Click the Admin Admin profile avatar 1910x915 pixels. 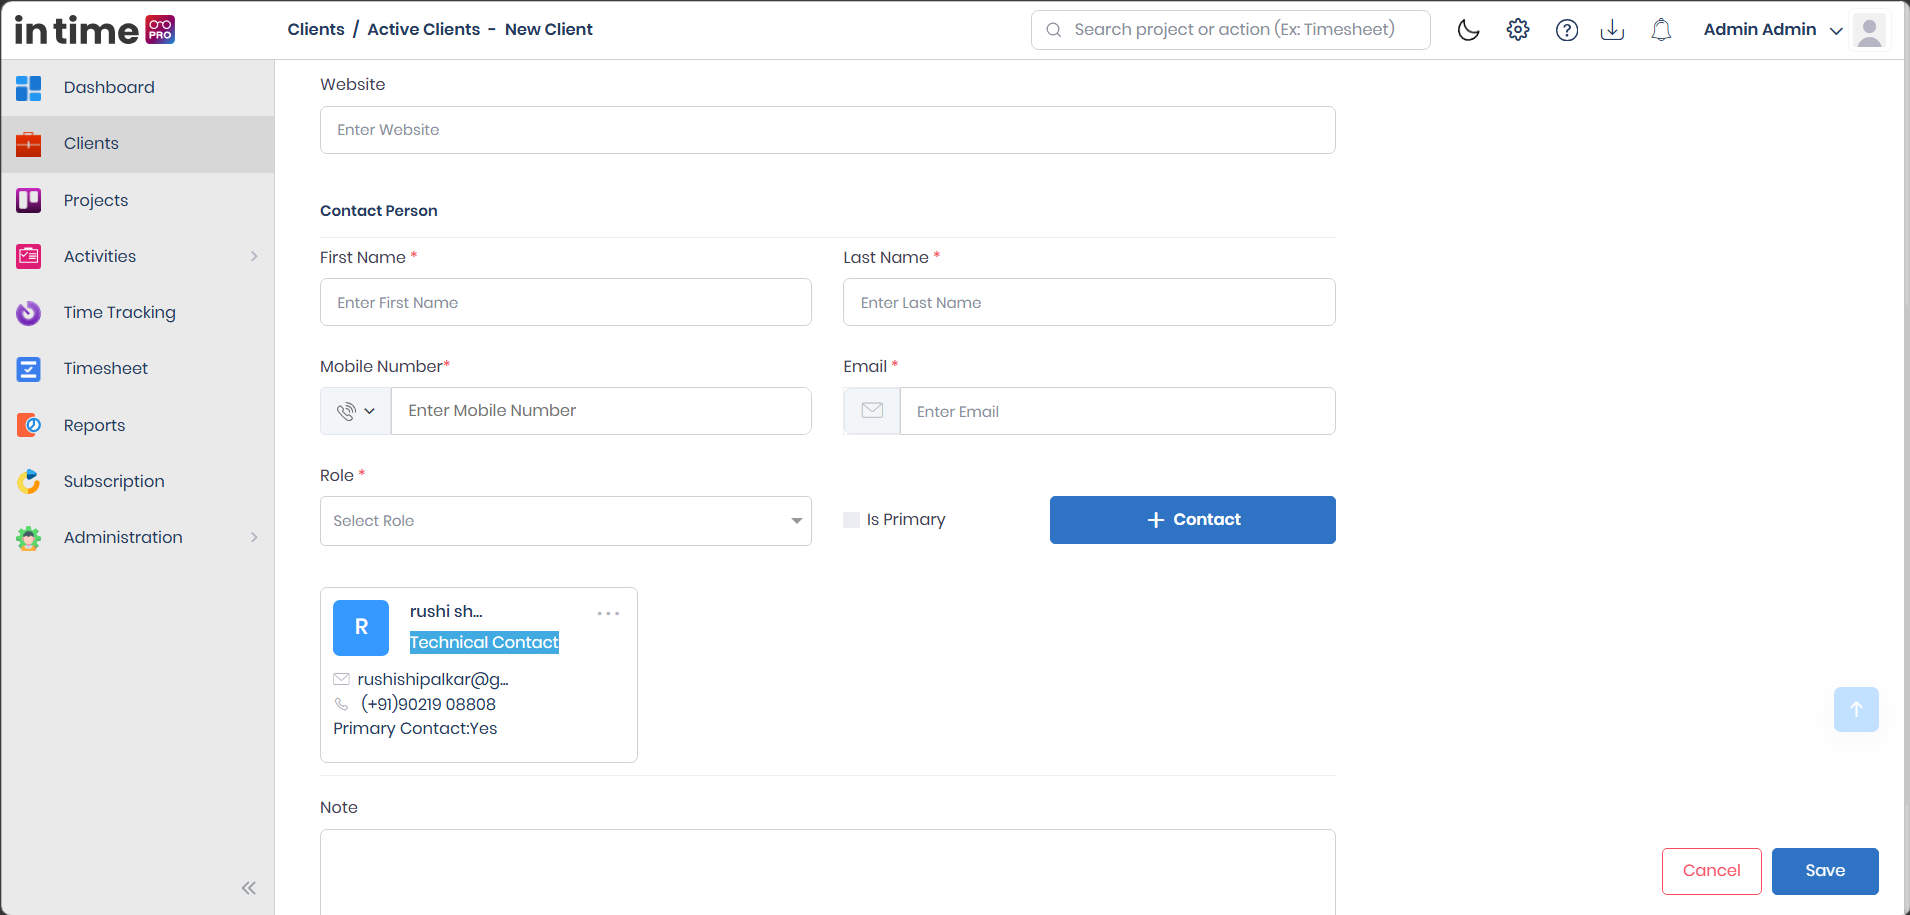(x=1869, y=30)
